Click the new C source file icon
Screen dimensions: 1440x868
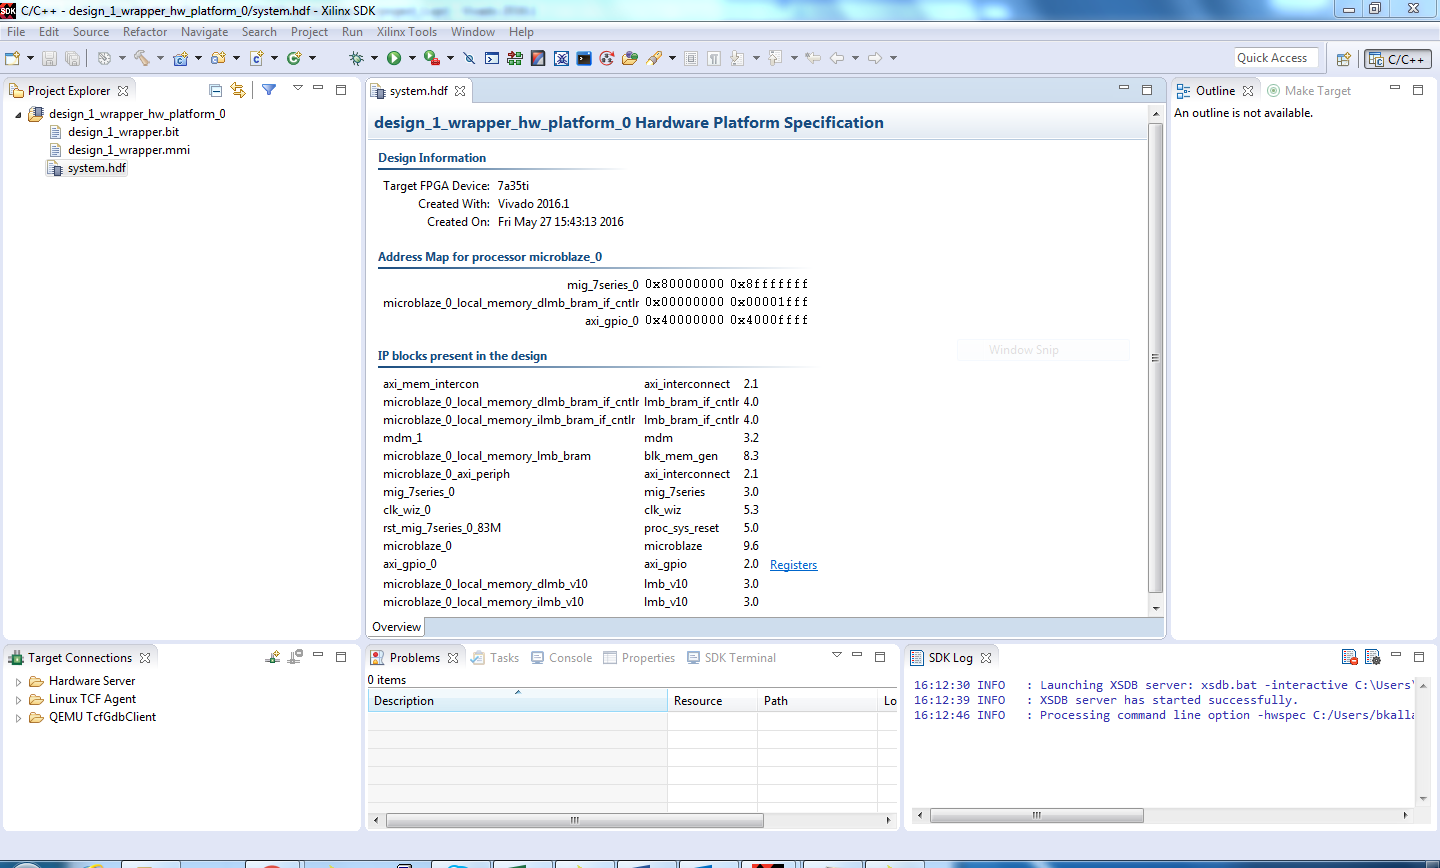click(x=256, y=58)
